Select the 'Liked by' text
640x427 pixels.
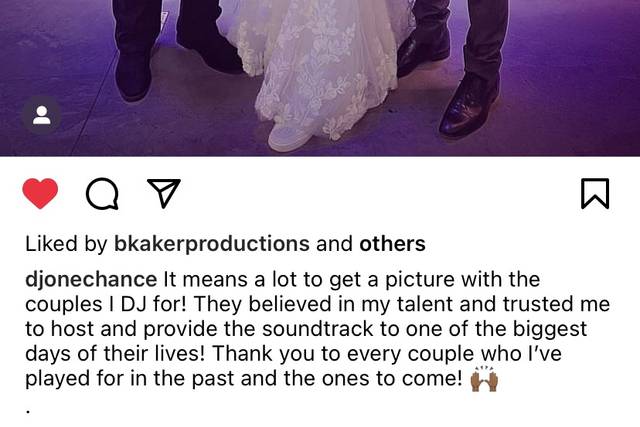click(66, 244)
